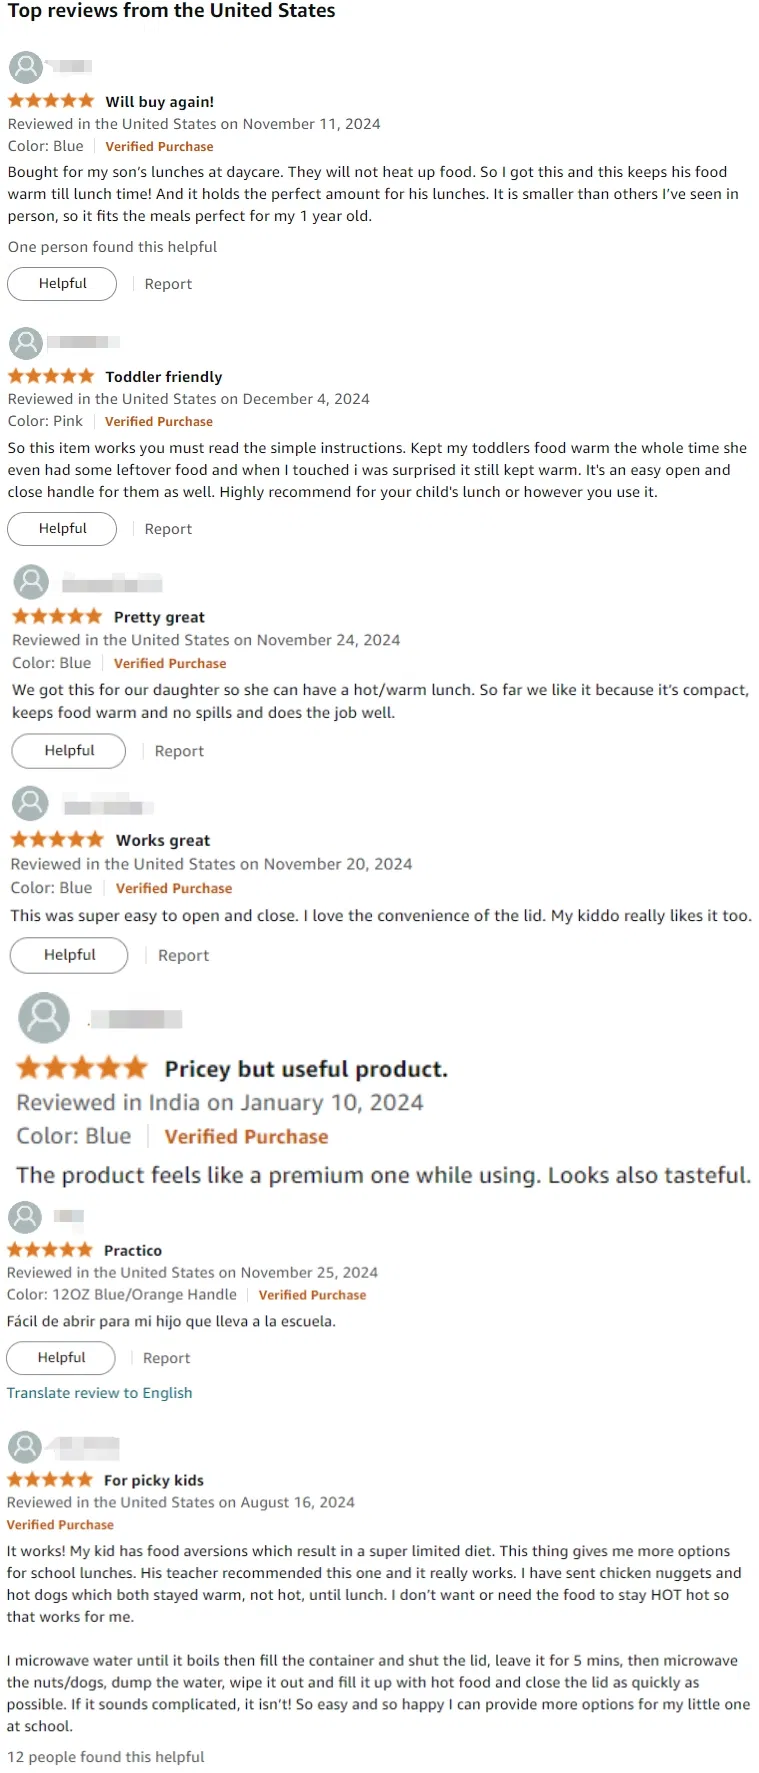Click the avatar icon on the "Will buy again!" review
Image resolution: width=759 pixels, height=1773 pixels.
pos(25,67)
